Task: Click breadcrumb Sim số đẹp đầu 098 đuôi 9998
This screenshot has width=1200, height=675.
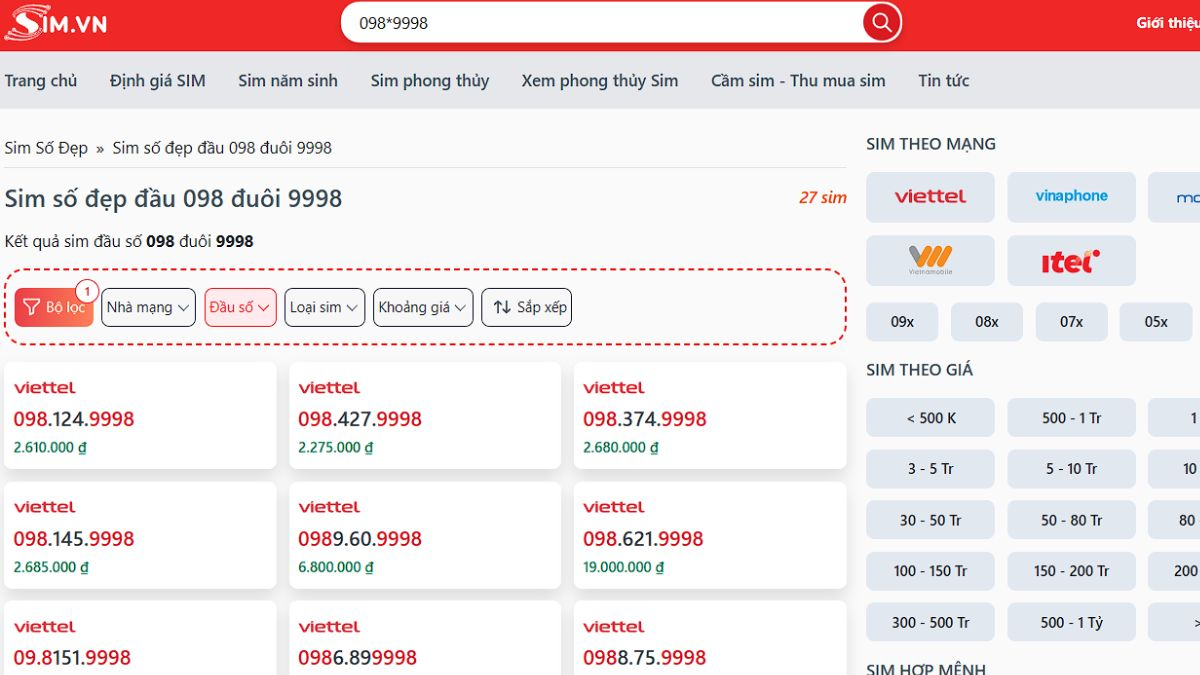Action: 222,147
